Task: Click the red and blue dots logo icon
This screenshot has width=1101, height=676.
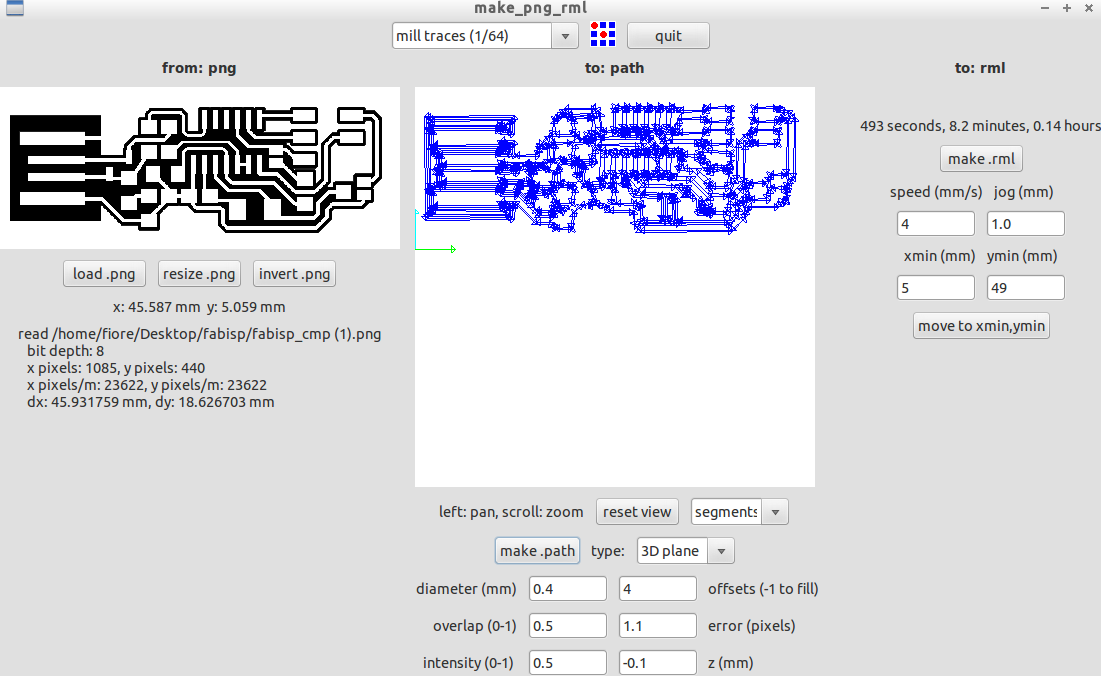Action: [602, 34]
